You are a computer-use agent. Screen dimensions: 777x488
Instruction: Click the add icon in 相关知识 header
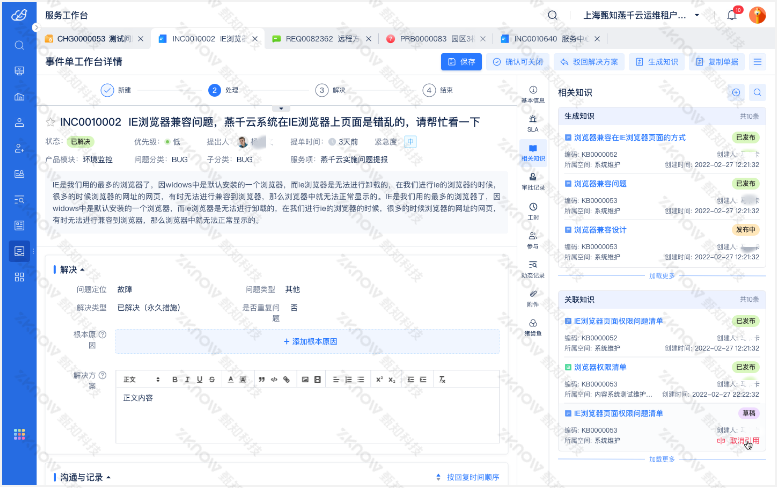(736, 92)
